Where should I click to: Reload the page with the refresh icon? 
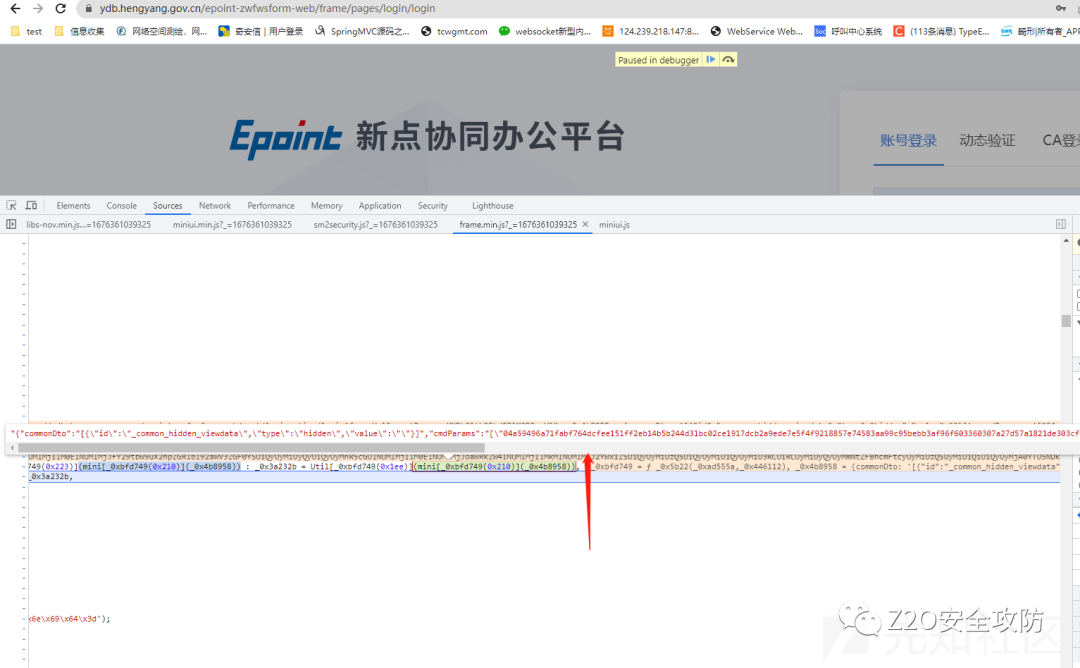61,8
